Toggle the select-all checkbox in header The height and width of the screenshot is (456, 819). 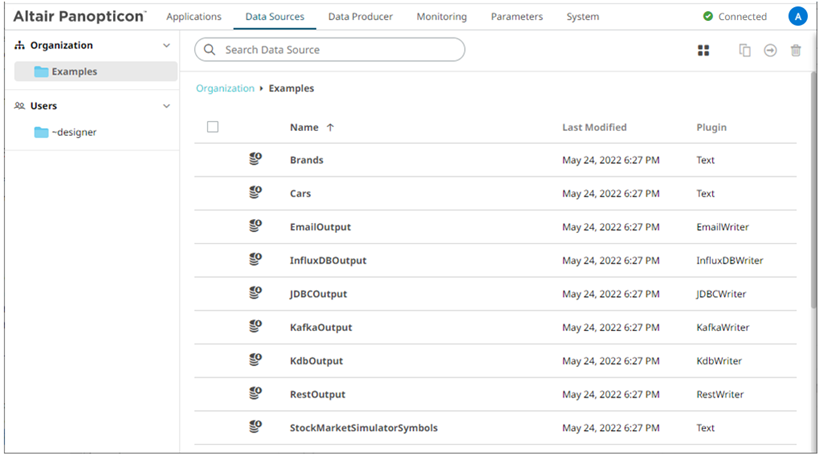212,127
